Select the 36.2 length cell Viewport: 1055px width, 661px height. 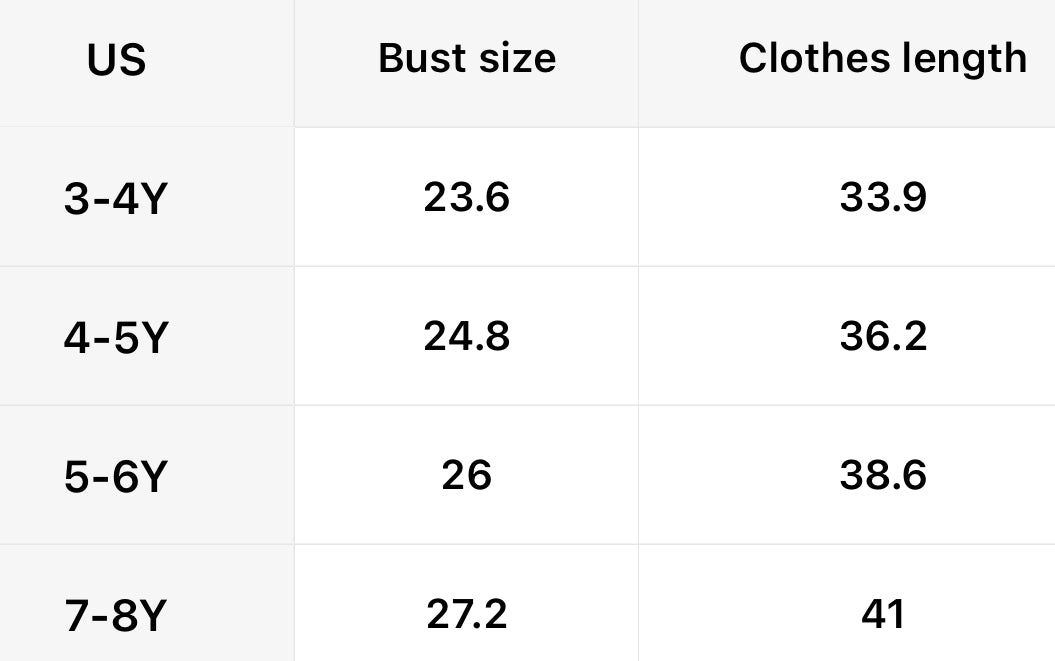click(x=883, y=336)
